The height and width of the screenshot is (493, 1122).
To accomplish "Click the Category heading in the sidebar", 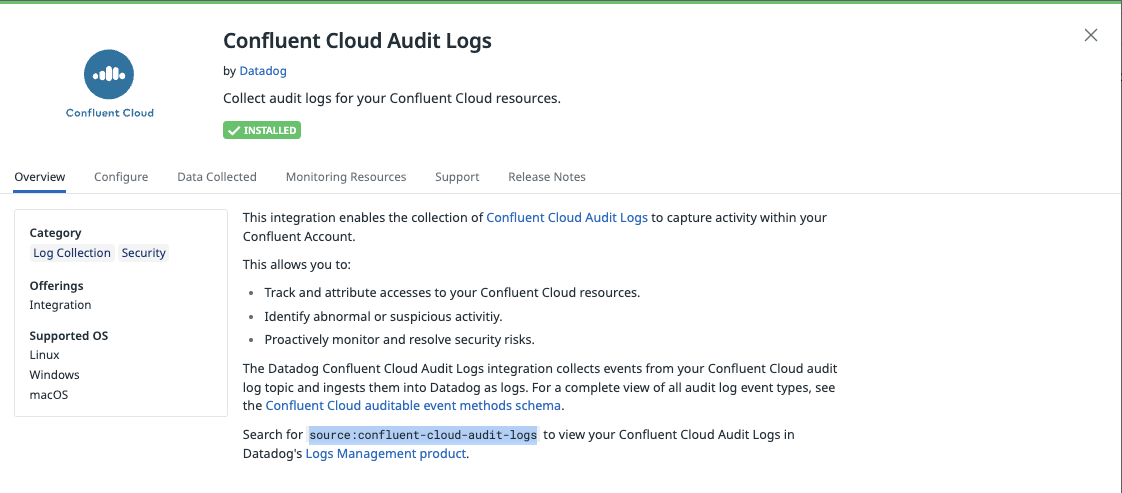I will 55,233.
